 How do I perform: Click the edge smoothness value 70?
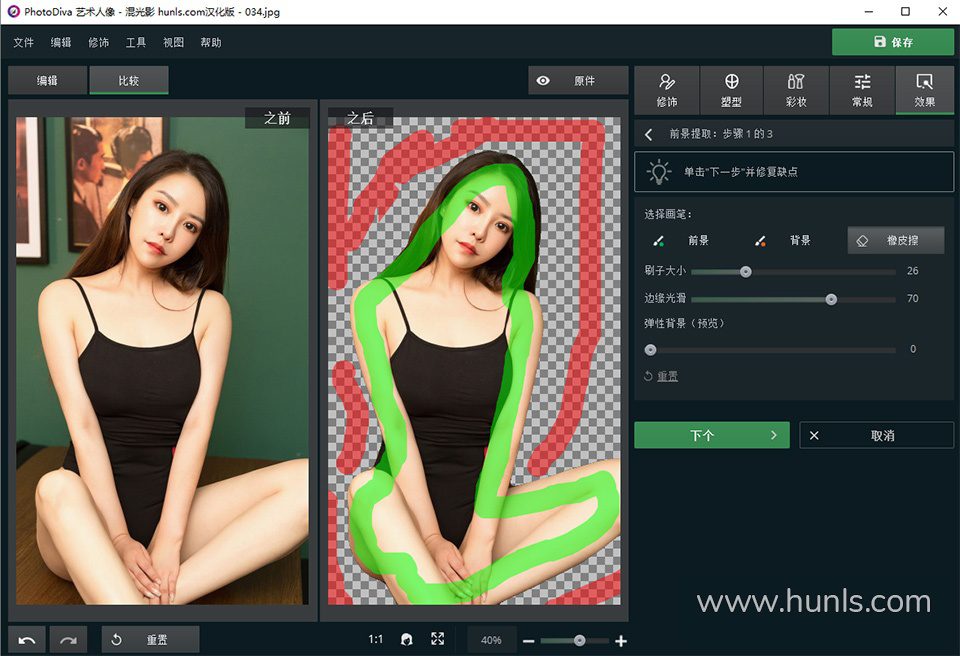pyautogui.click(x=912, y=298)
